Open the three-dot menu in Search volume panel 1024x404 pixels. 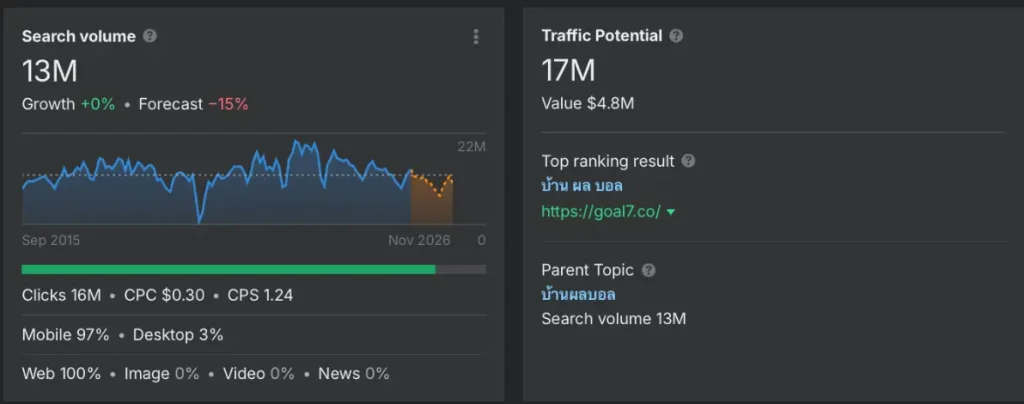click(475, 37)
